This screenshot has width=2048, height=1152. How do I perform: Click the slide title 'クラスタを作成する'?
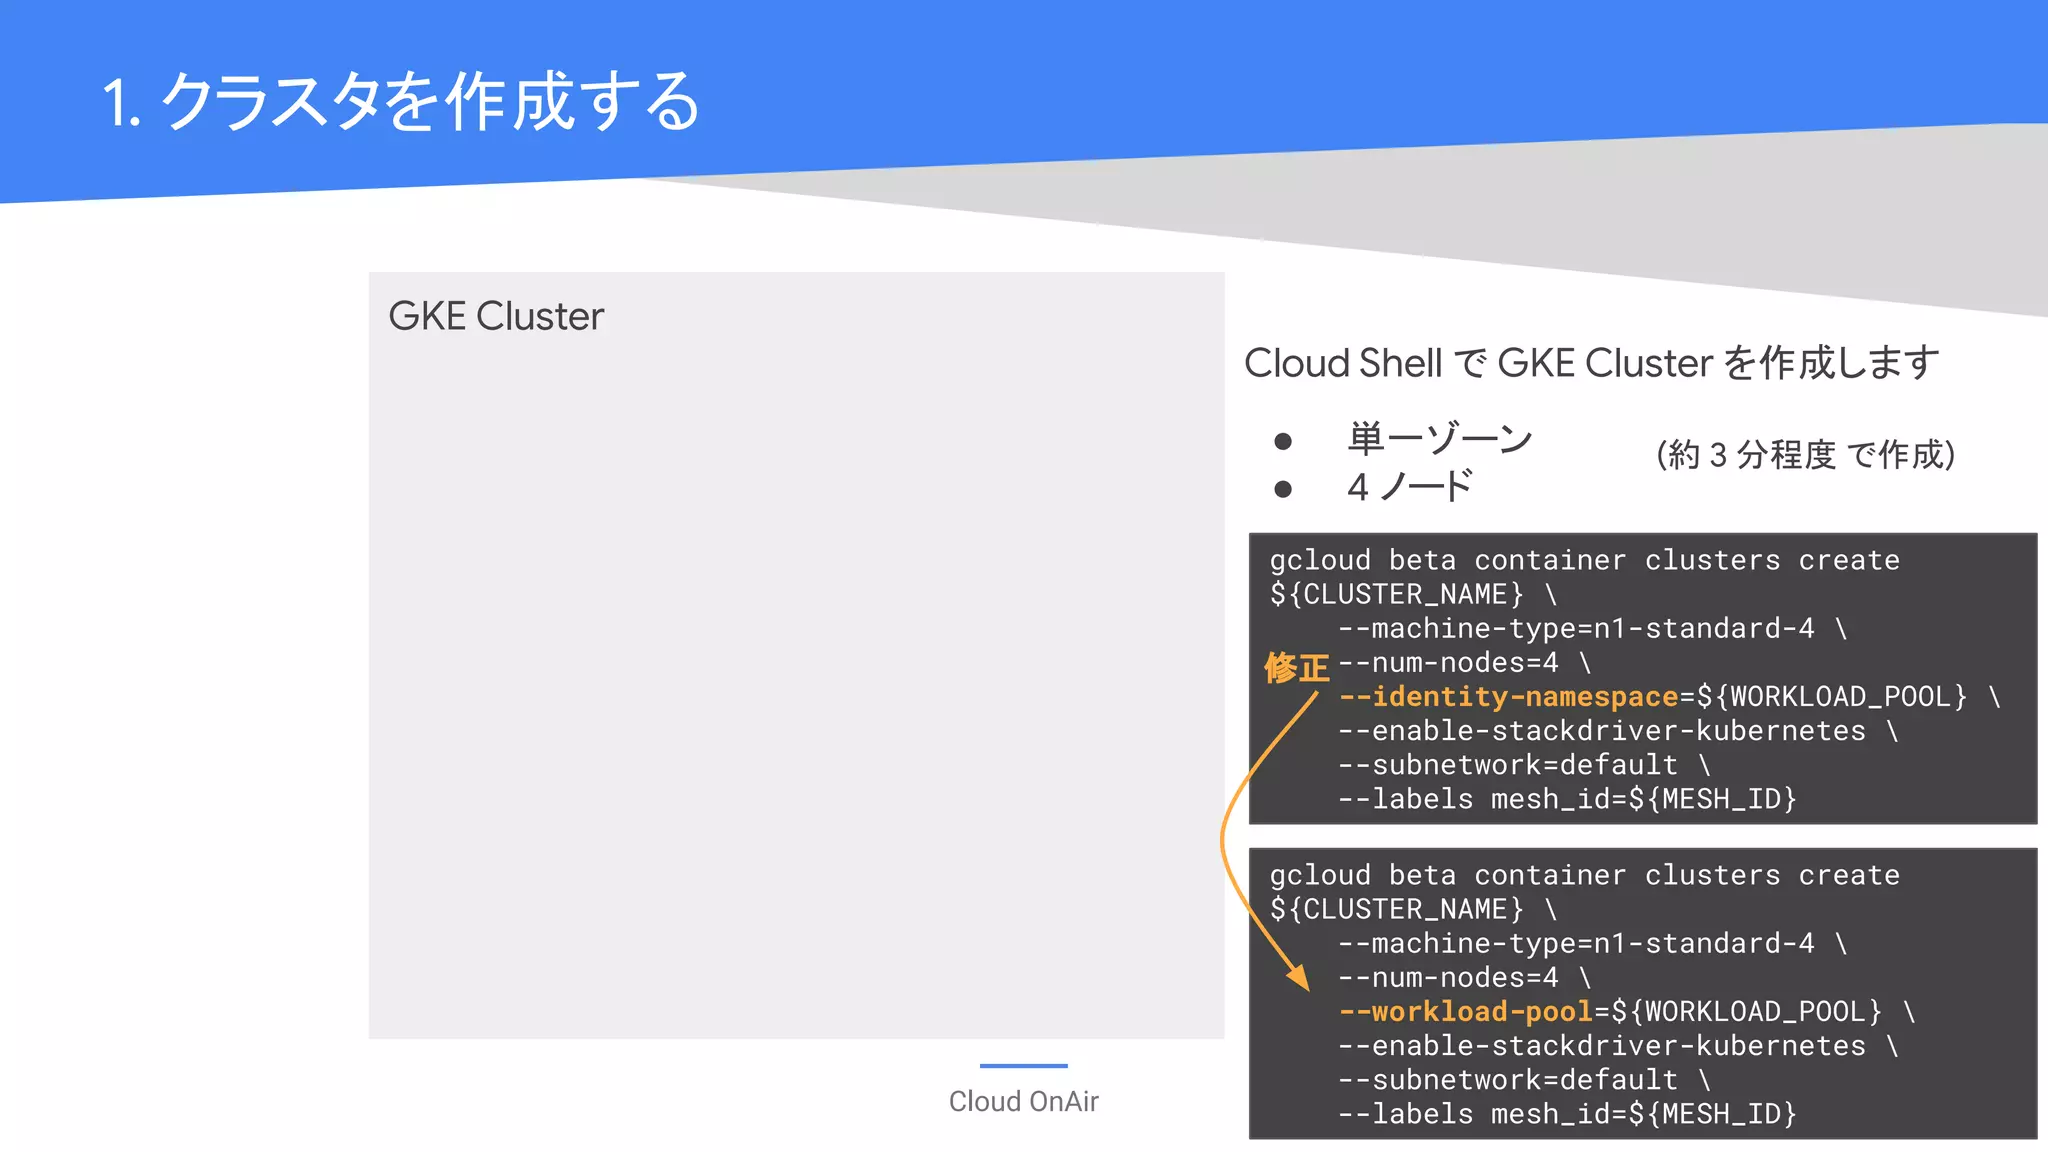pos(430,102)
